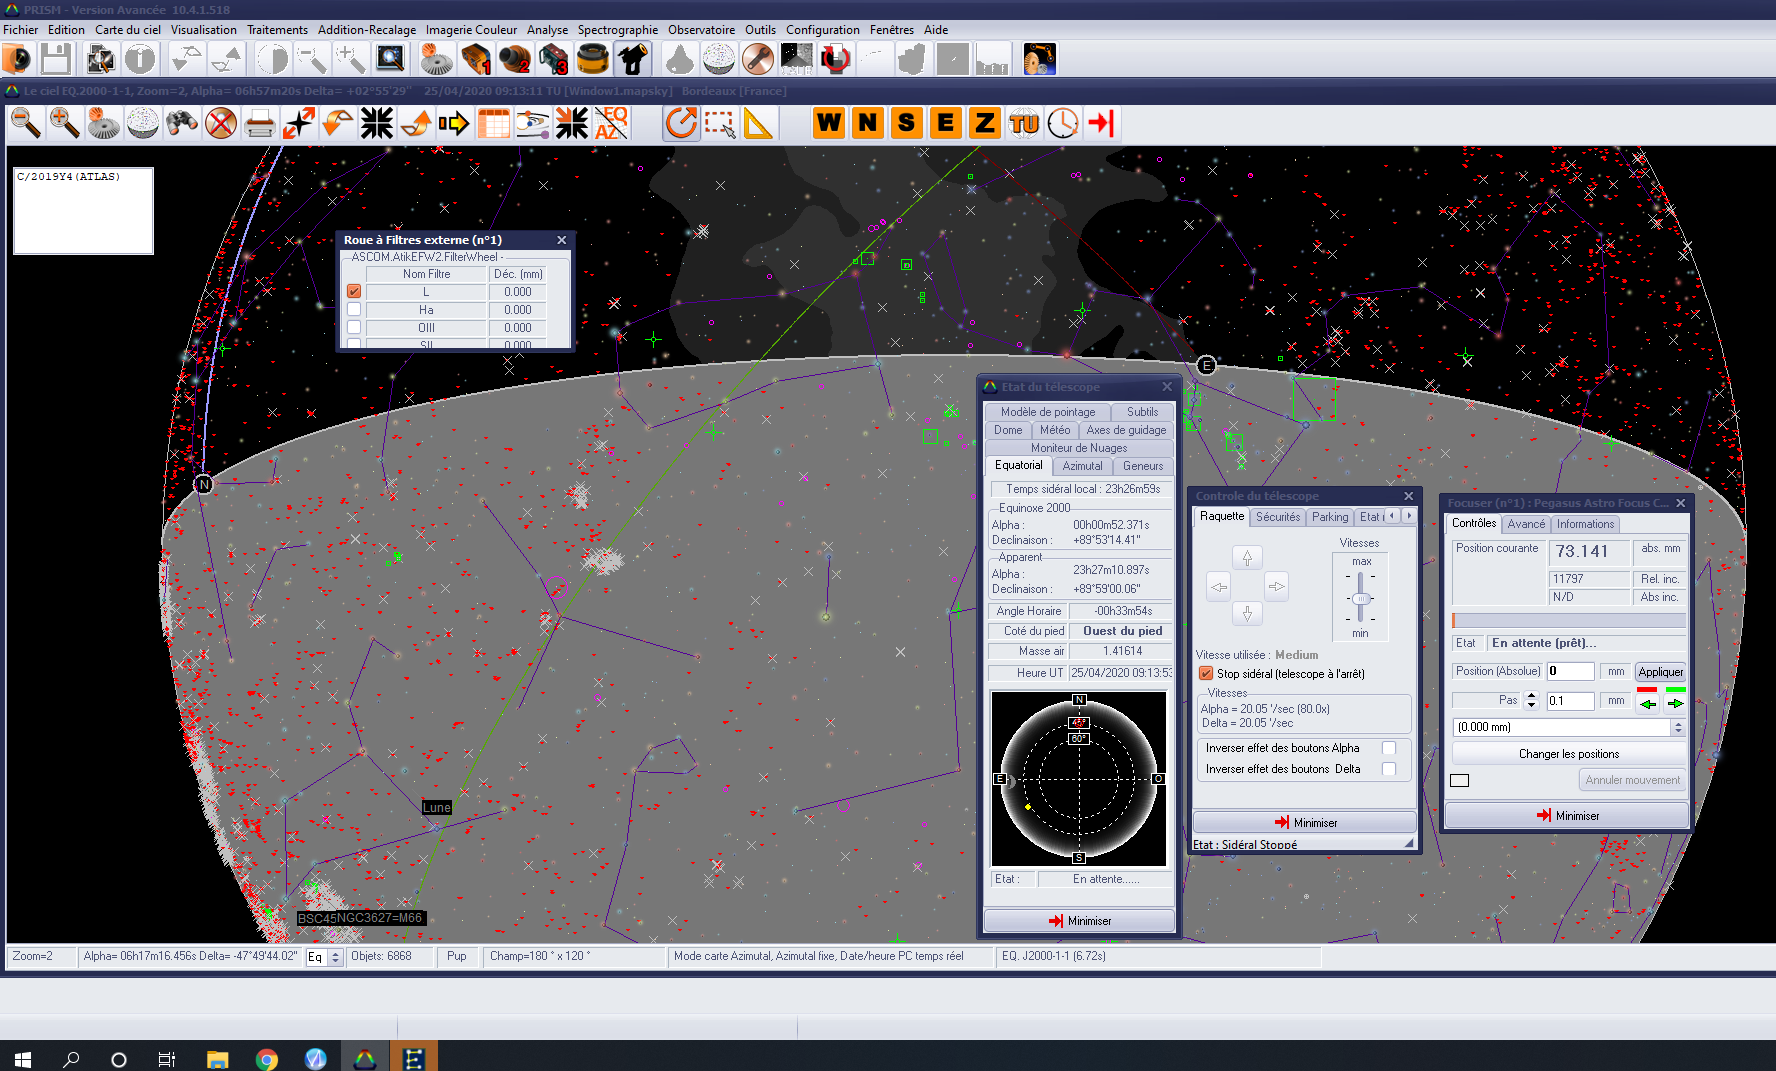
Task: Click the Appliquer button
Action: tap(1660, 672)
